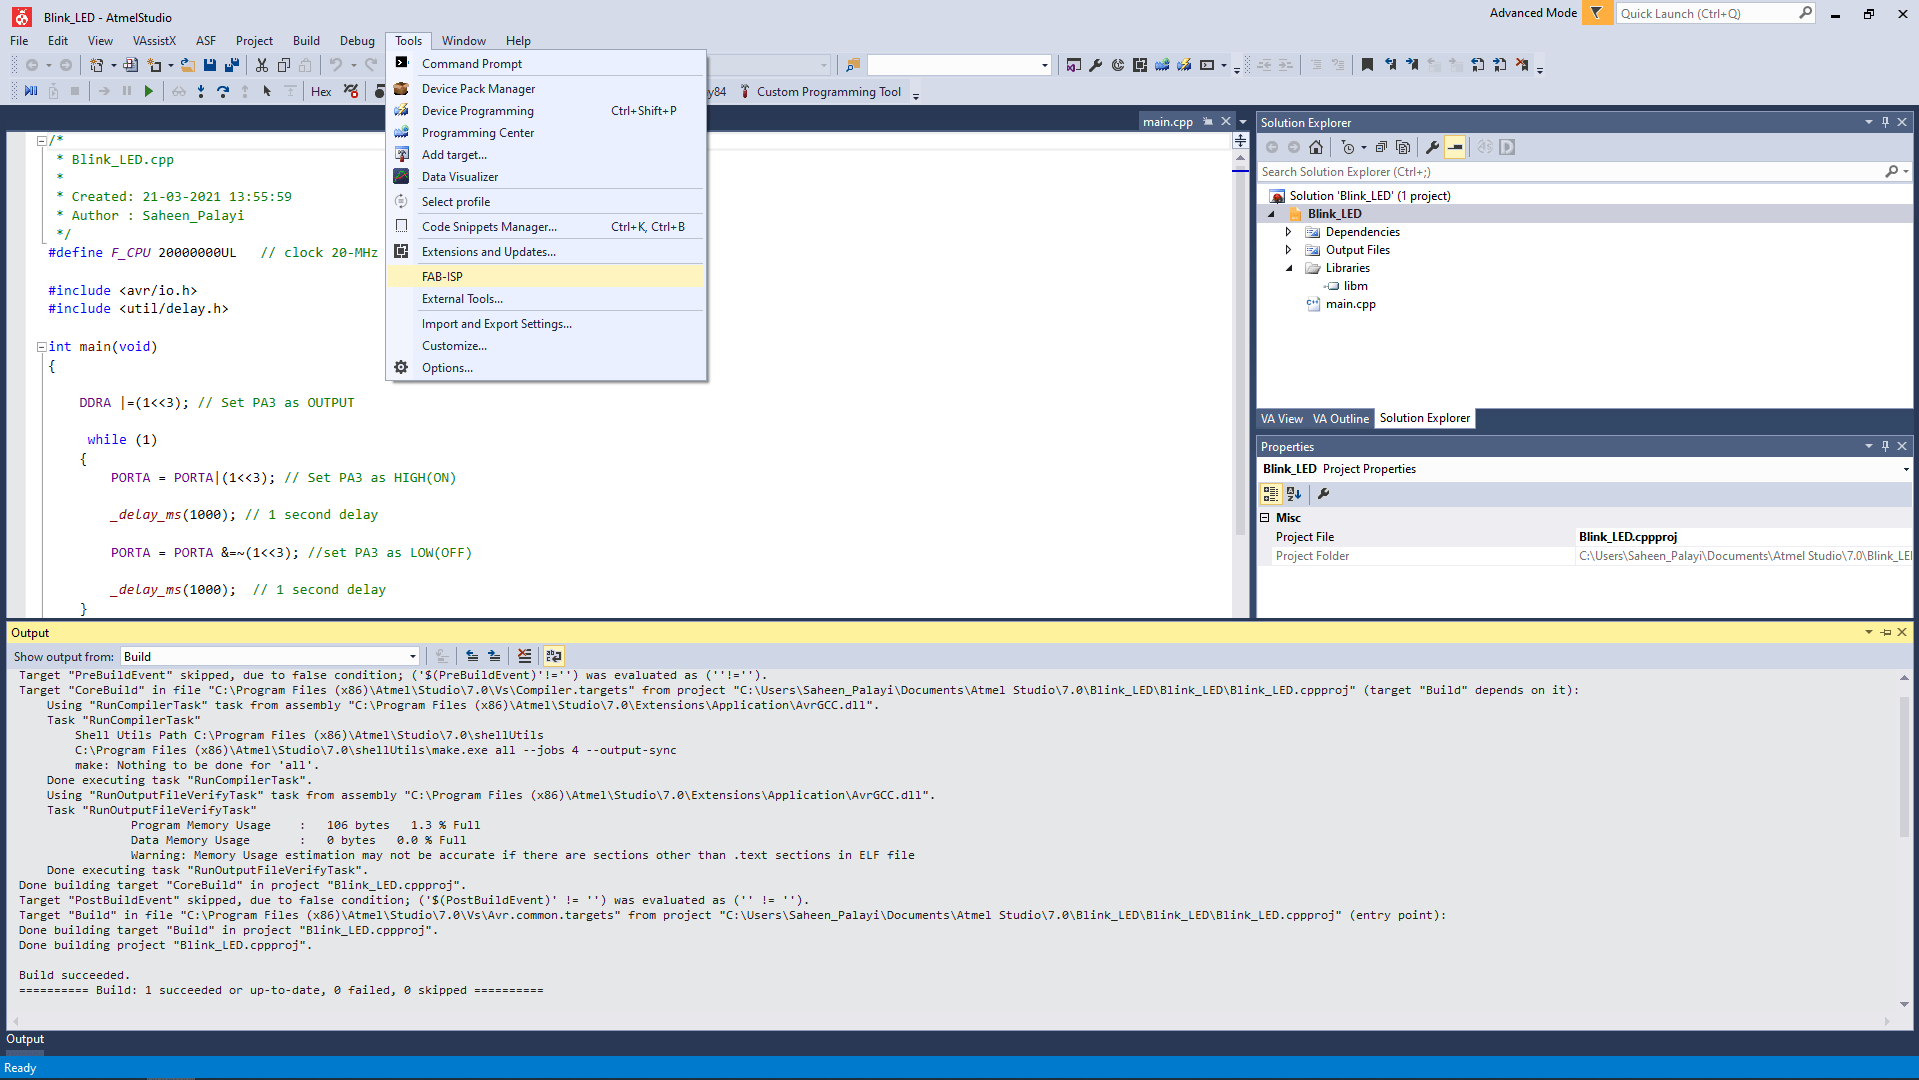Open Options... from Tools menu
Screen dimensions: 1919x1080
tap(545, 368)
